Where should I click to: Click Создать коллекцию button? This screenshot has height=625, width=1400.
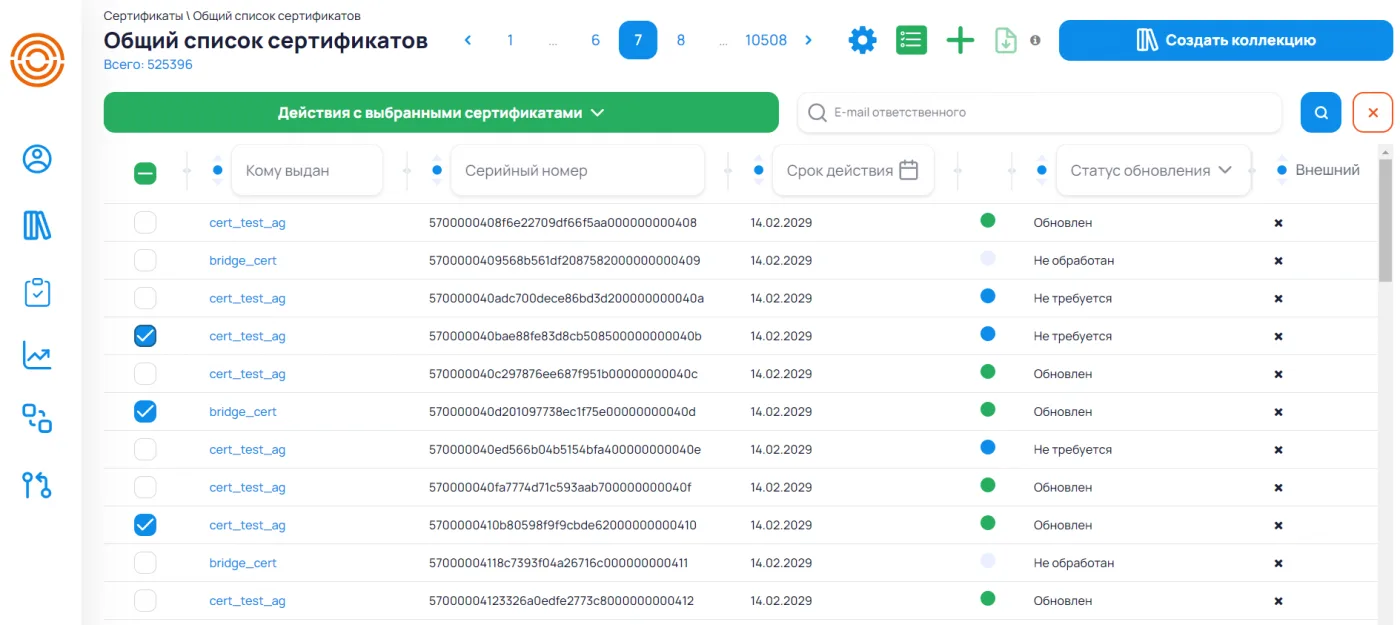click(x=1226, y=40)
